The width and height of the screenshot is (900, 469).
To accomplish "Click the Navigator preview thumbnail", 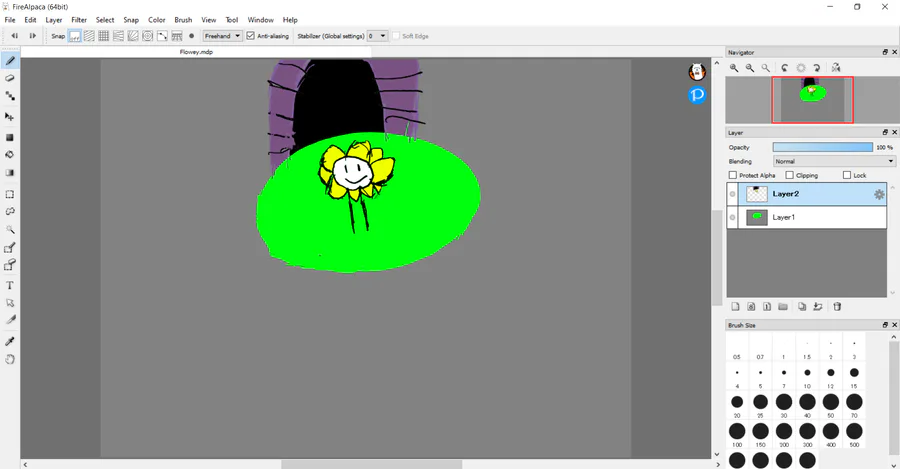I will [x=812, y=100].
